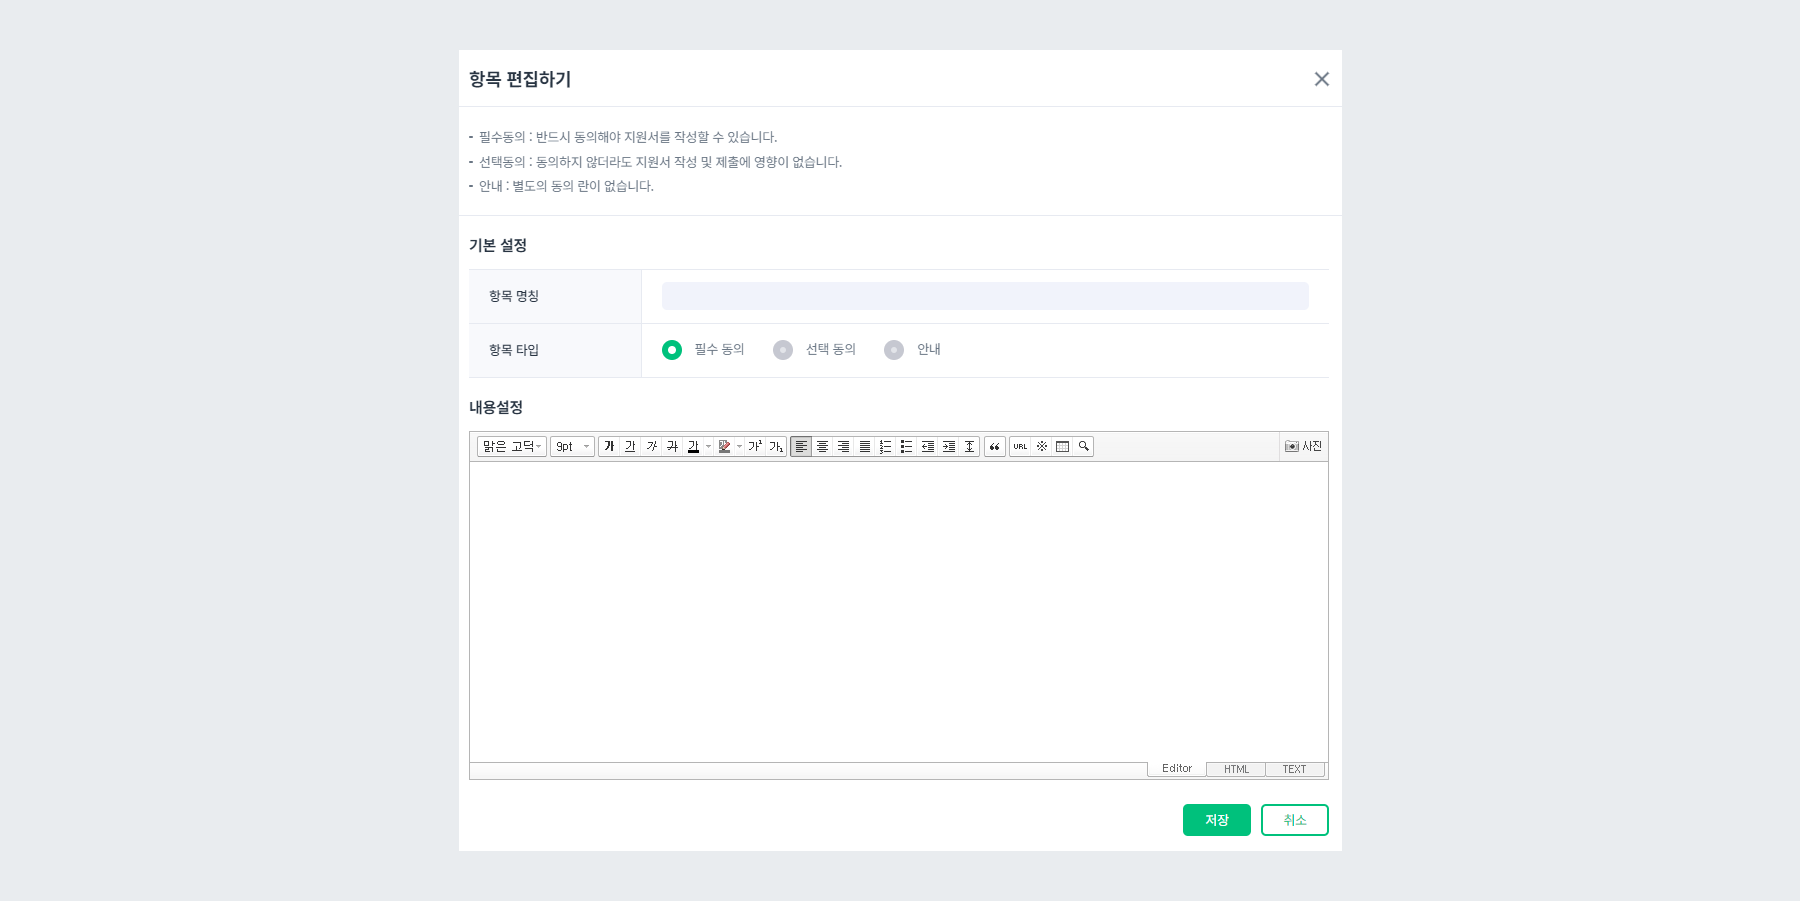The height and width of the screenshot is (901, 1800).
Task: Open the 맑은 고딕 font family dropdown
Action: point(510,446)
